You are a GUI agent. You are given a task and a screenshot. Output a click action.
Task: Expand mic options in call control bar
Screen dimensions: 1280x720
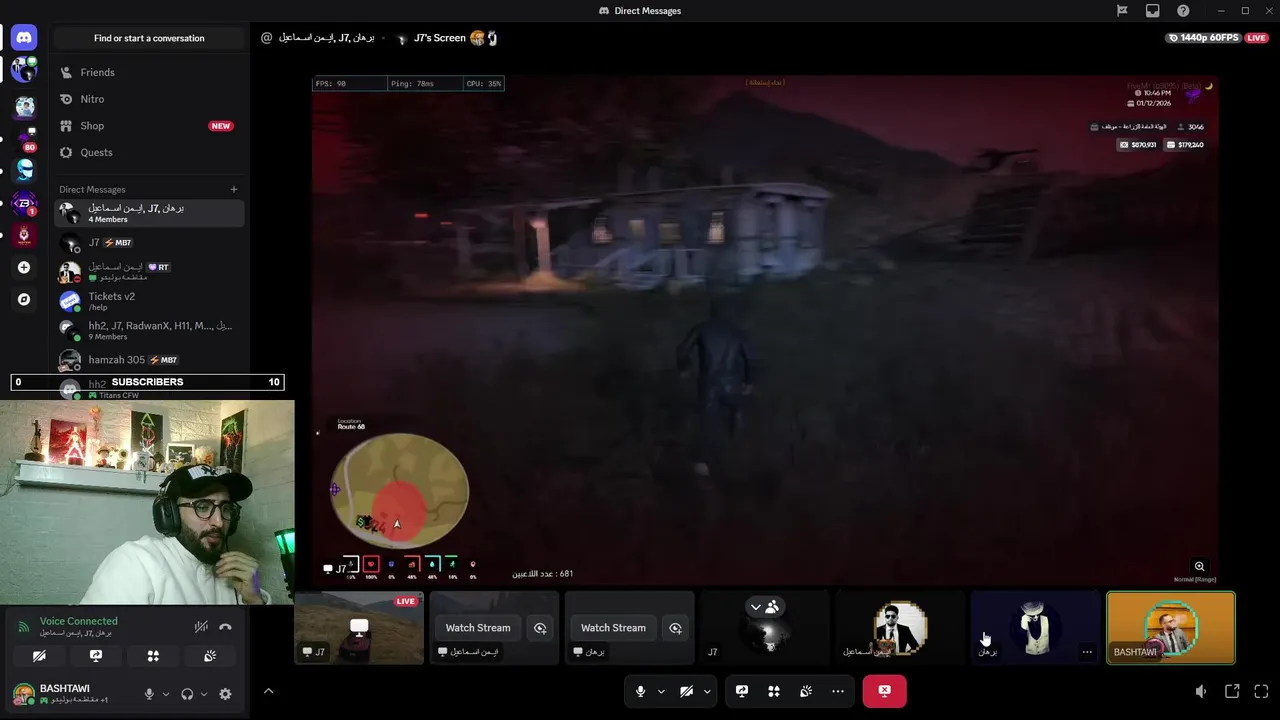661,691
